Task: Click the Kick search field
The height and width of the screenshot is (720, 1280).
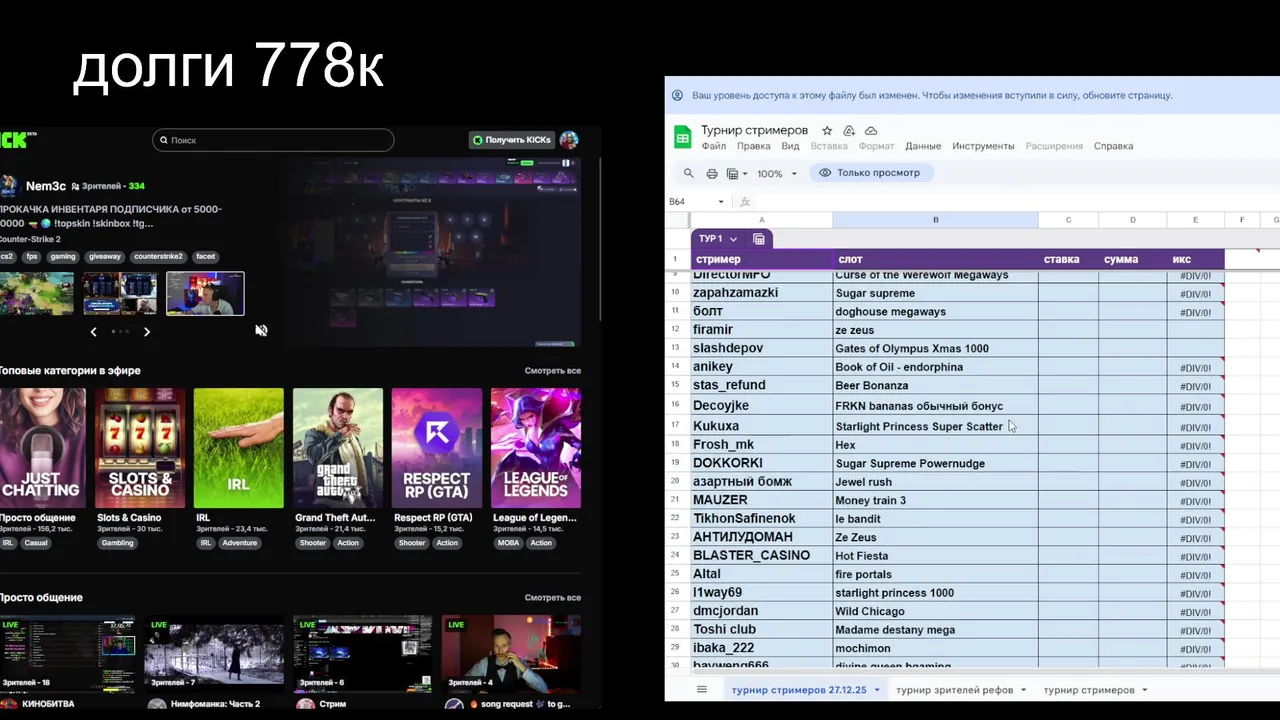Action: 273,140
